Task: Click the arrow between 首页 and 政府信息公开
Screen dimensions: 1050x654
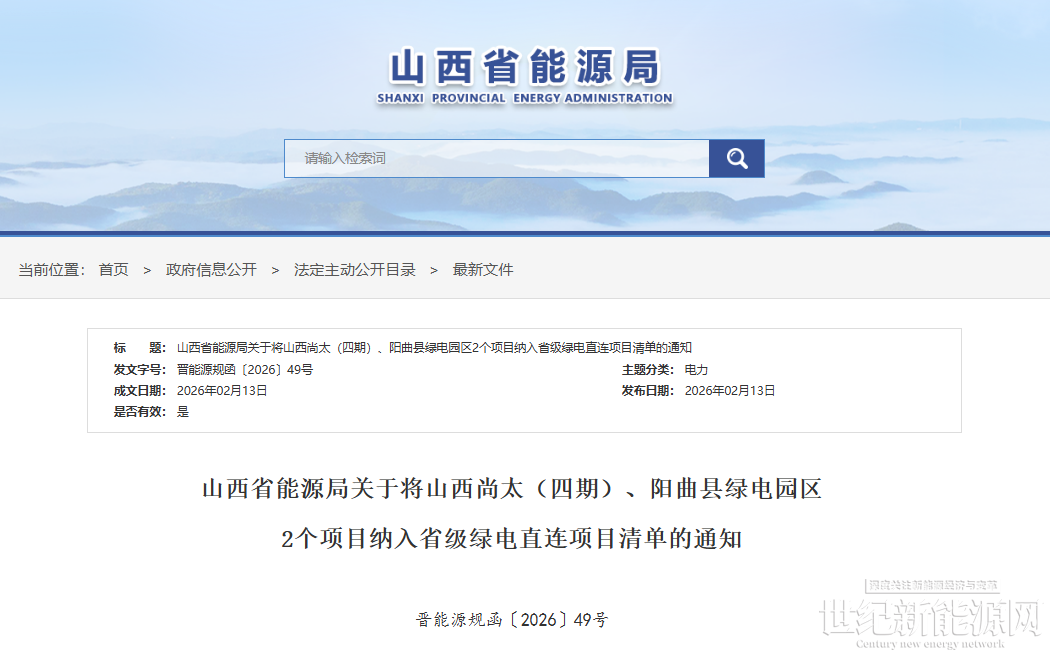Action: coord(147,270)
